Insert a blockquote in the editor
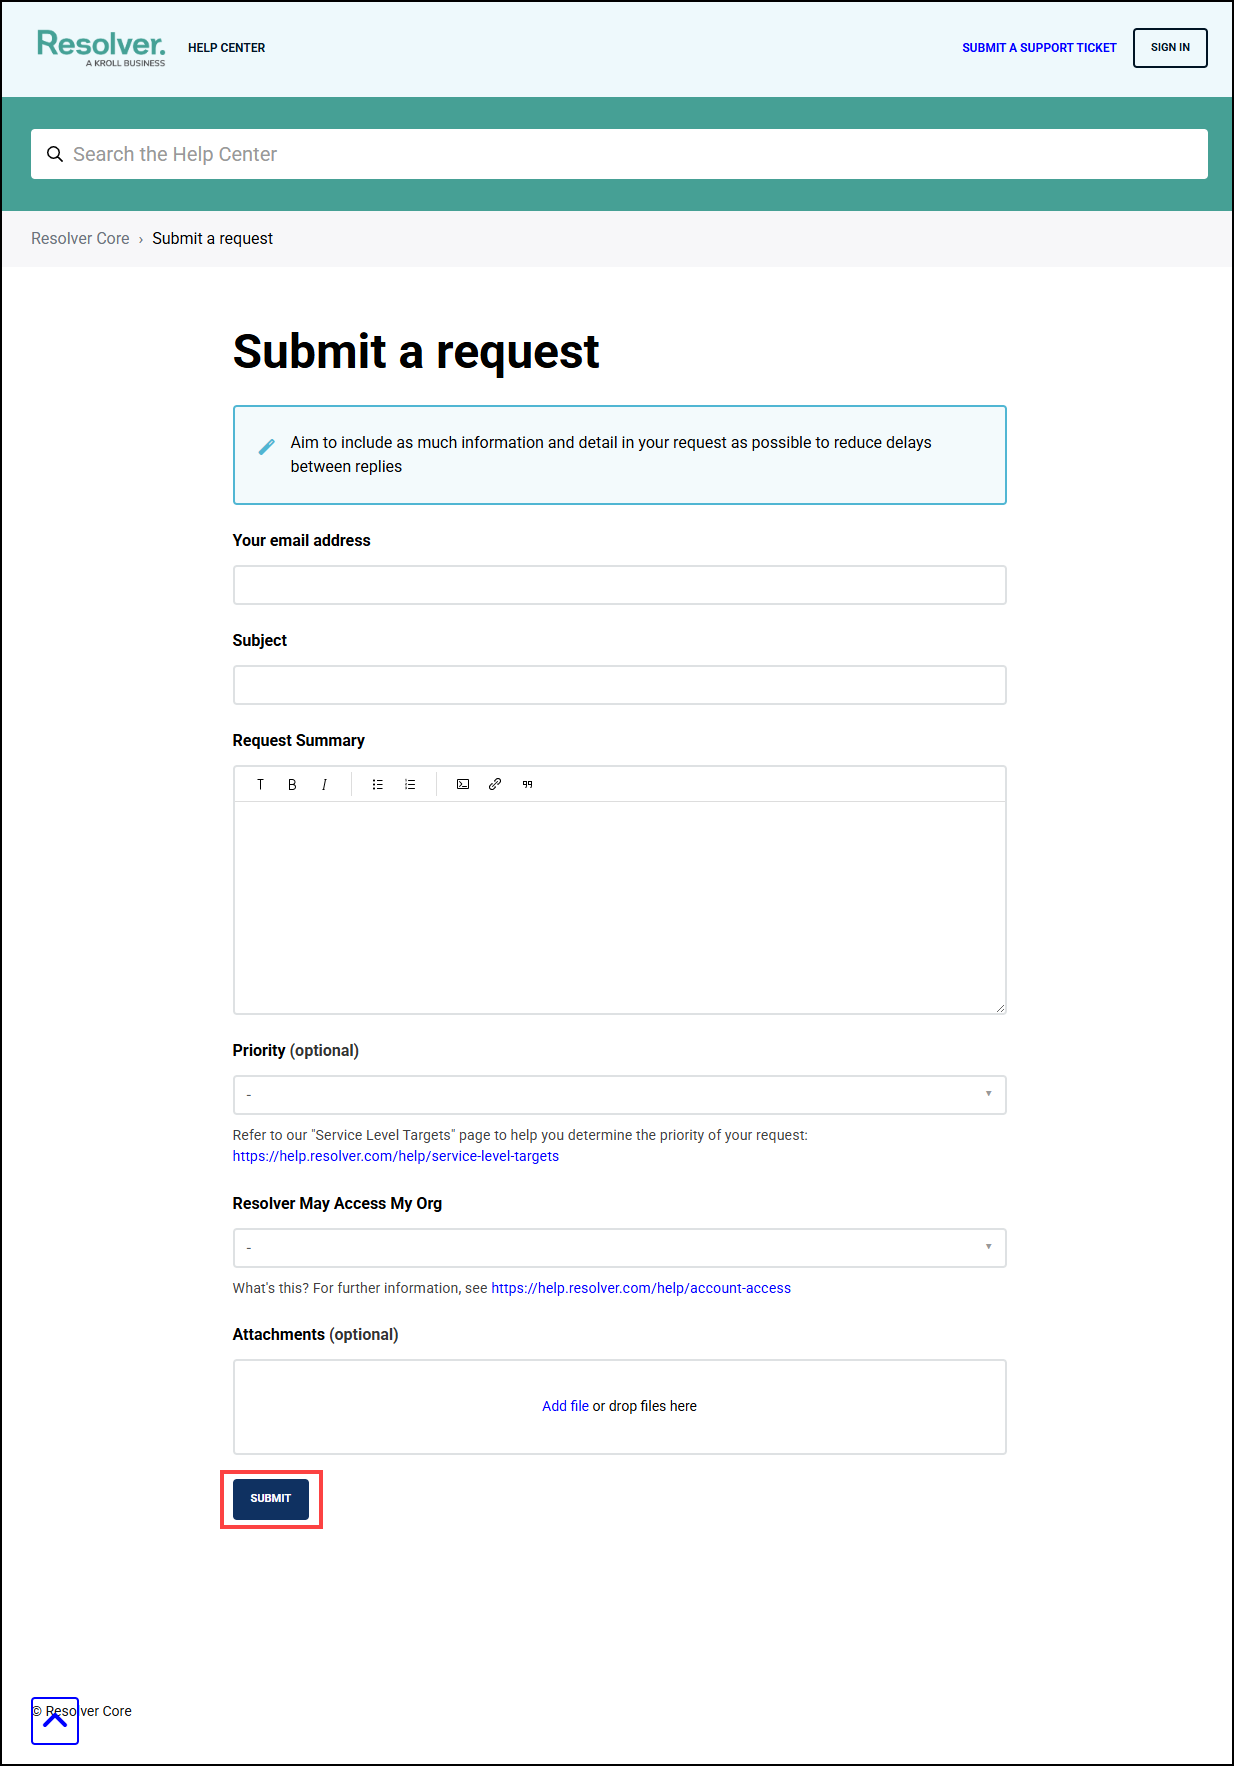 click(528, 784)
